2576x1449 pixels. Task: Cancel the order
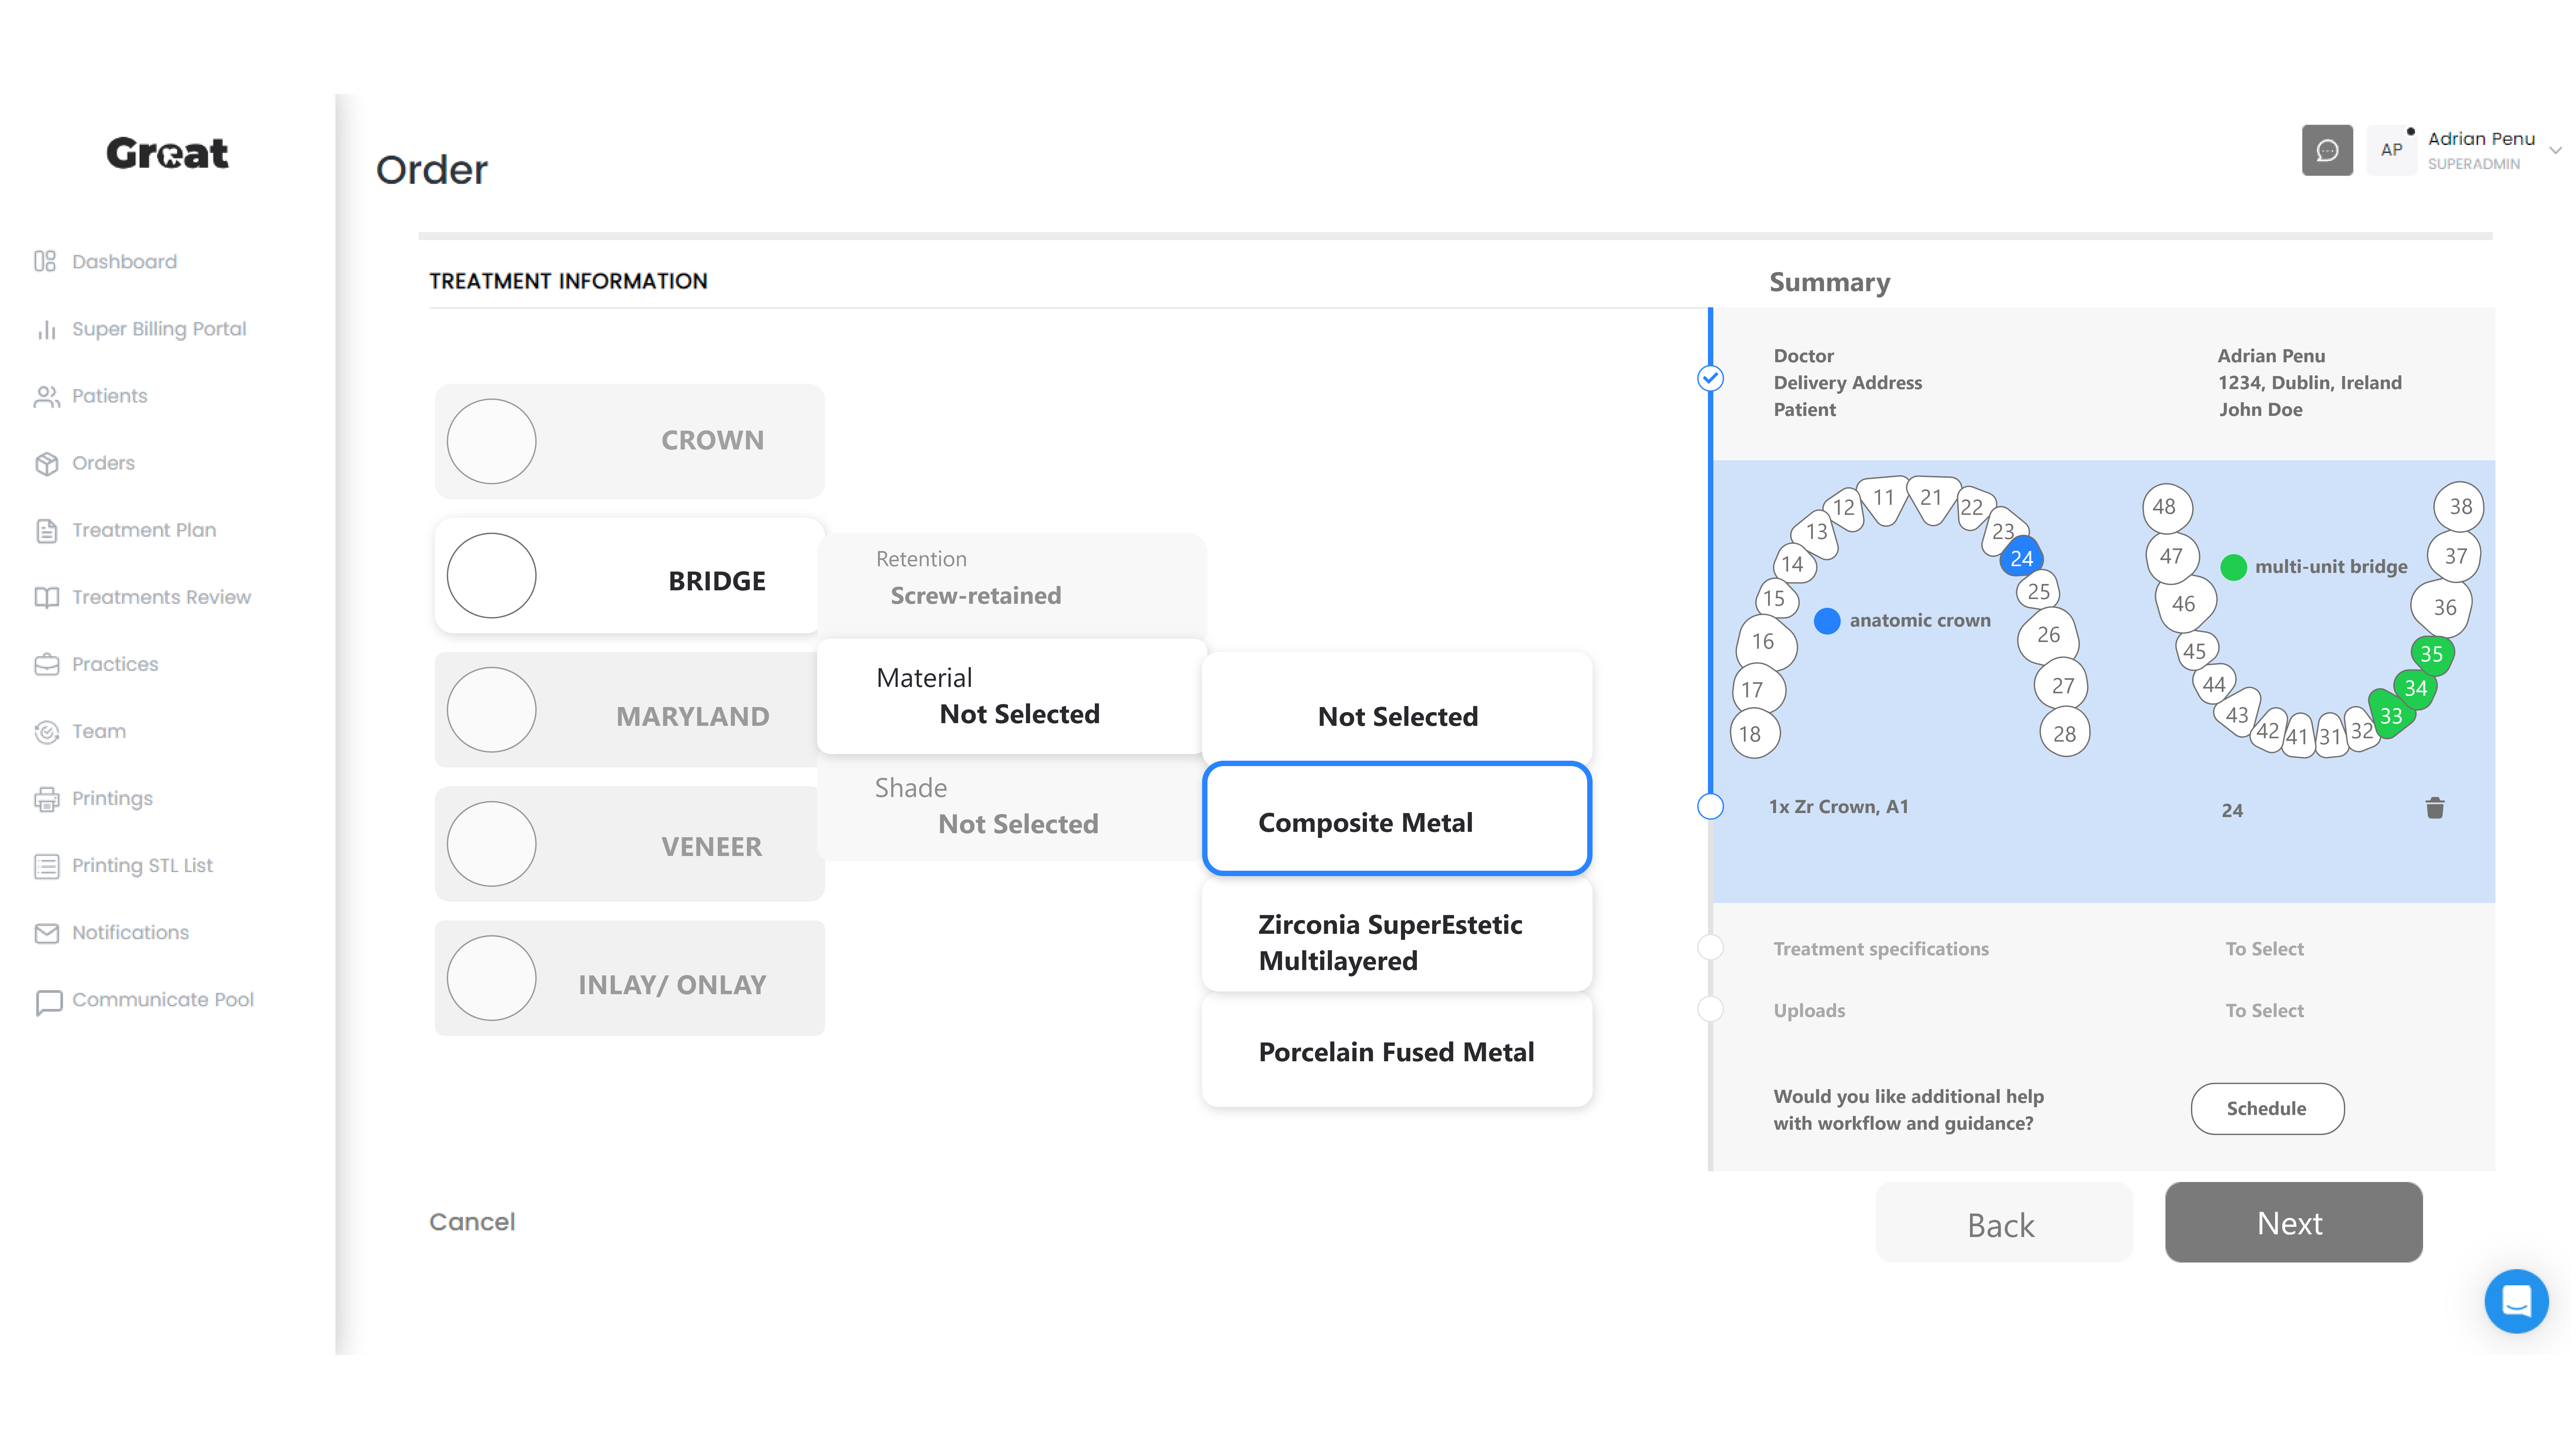click(x=472, y=1222)
